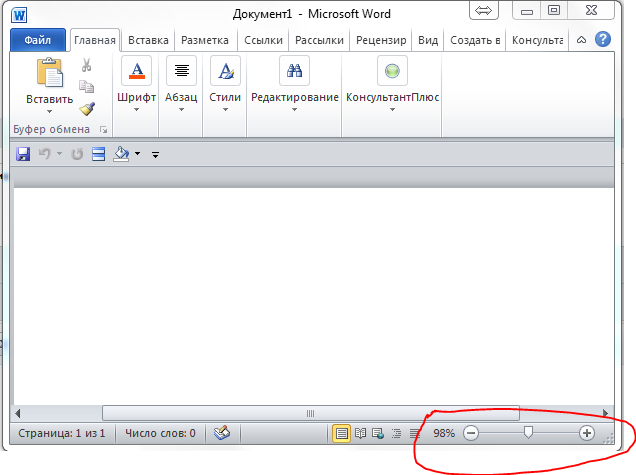636x475 pixels.
Task: Open the Customize Quick Access Toolbar dropdown
Action: point(155,155)
